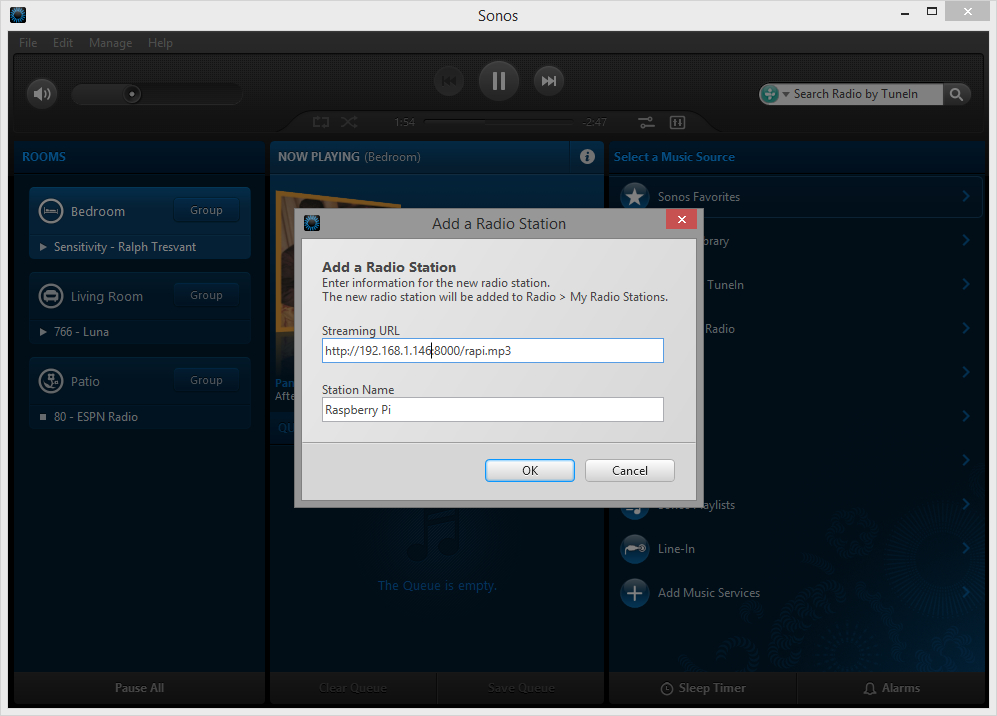
Task: Expand the Add Music Services chevron
Action: [x=966, y=591]
